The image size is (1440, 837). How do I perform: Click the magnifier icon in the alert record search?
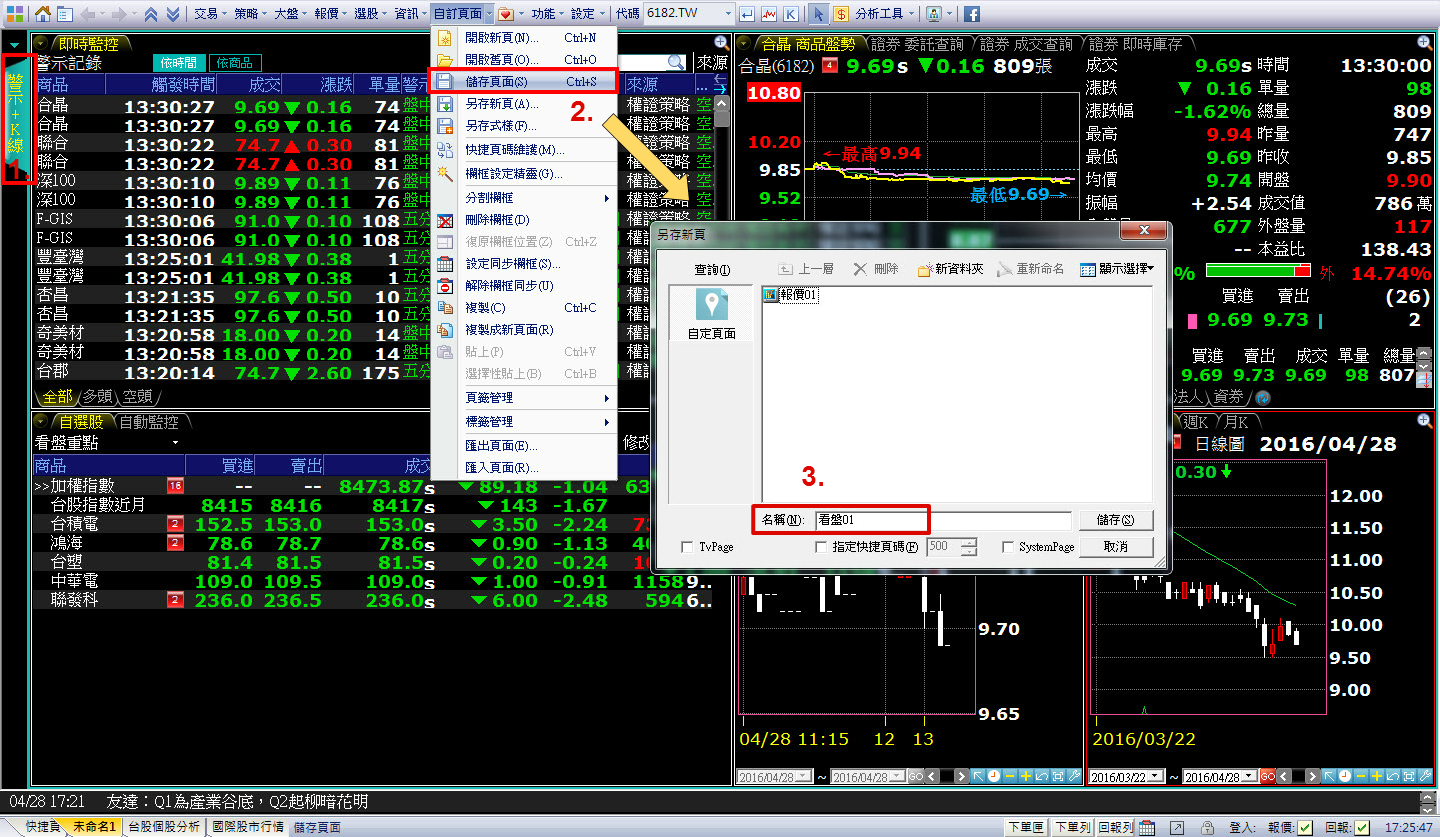click(676, 62)
